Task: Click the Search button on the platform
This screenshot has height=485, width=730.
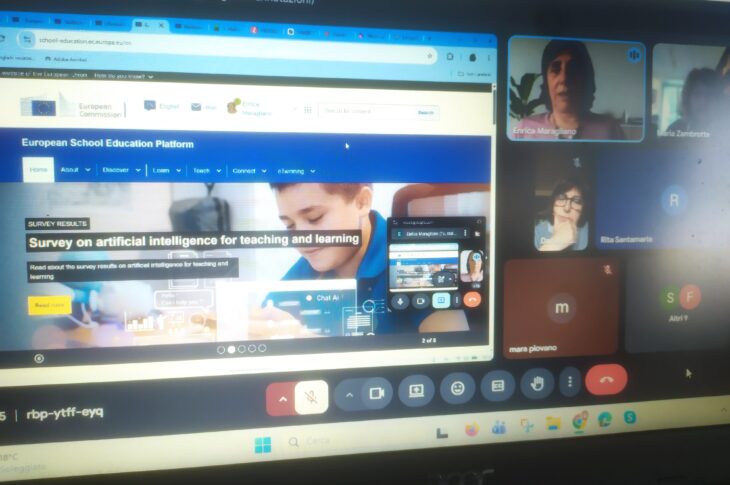Action: pyautogui.click(x=426, y=112)
